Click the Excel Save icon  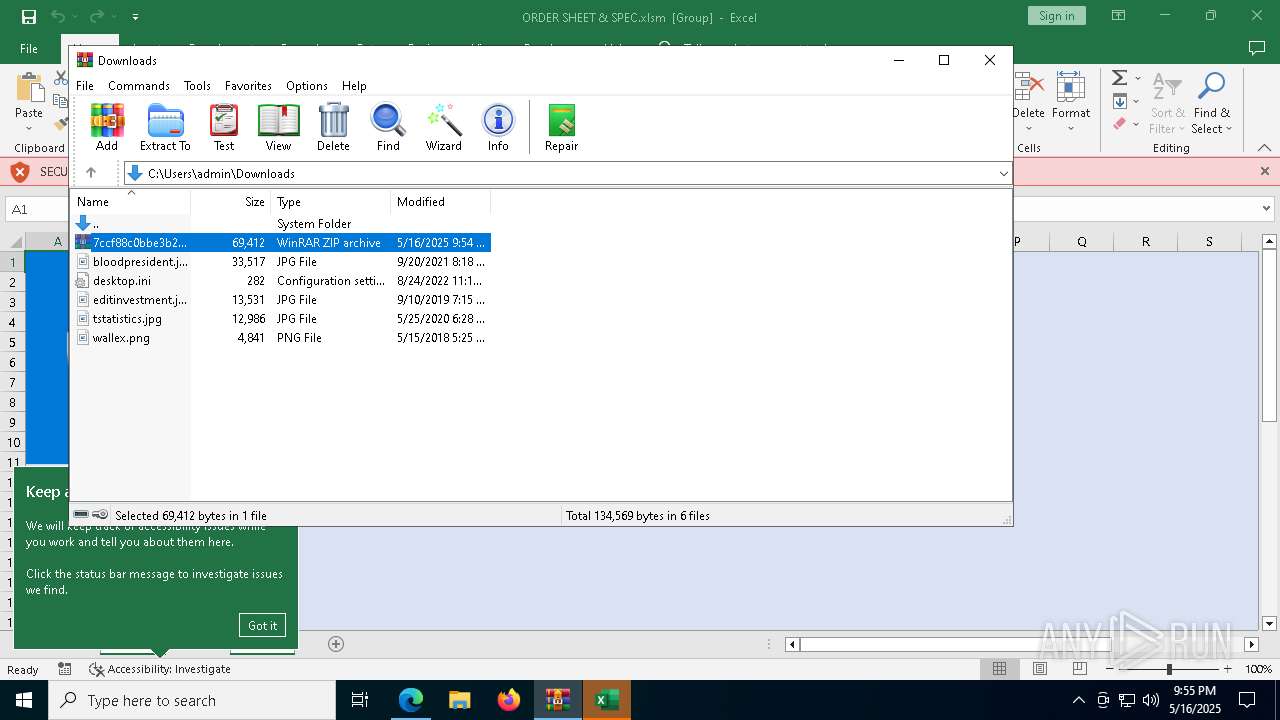click(29, 16)
